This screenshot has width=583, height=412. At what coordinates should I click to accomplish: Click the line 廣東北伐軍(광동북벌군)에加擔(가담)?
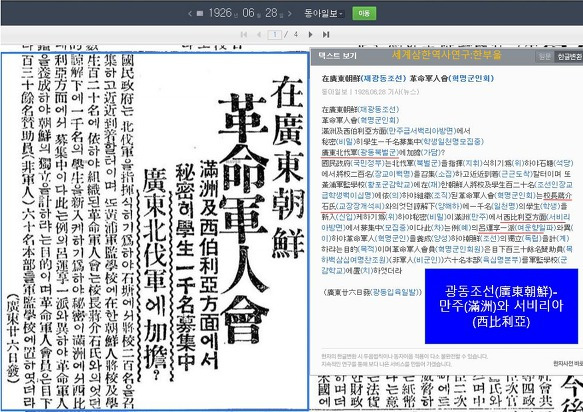click(383, 152)
